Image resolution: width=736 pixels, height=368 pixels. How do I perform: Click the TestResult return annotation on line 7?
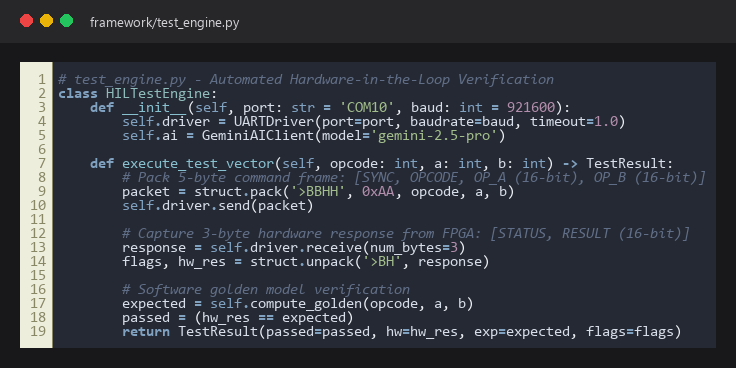[x=627, y=164]
